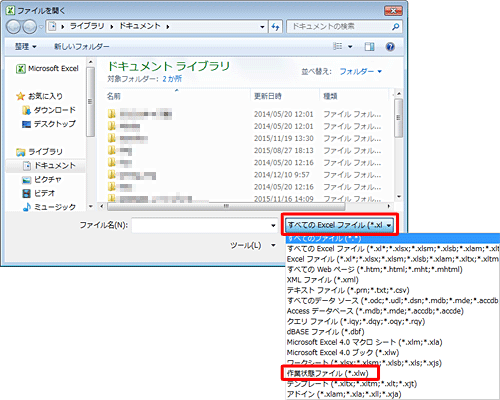Open the file name history dropdown arrow
500x400 pixels.
tap(273, 225)
